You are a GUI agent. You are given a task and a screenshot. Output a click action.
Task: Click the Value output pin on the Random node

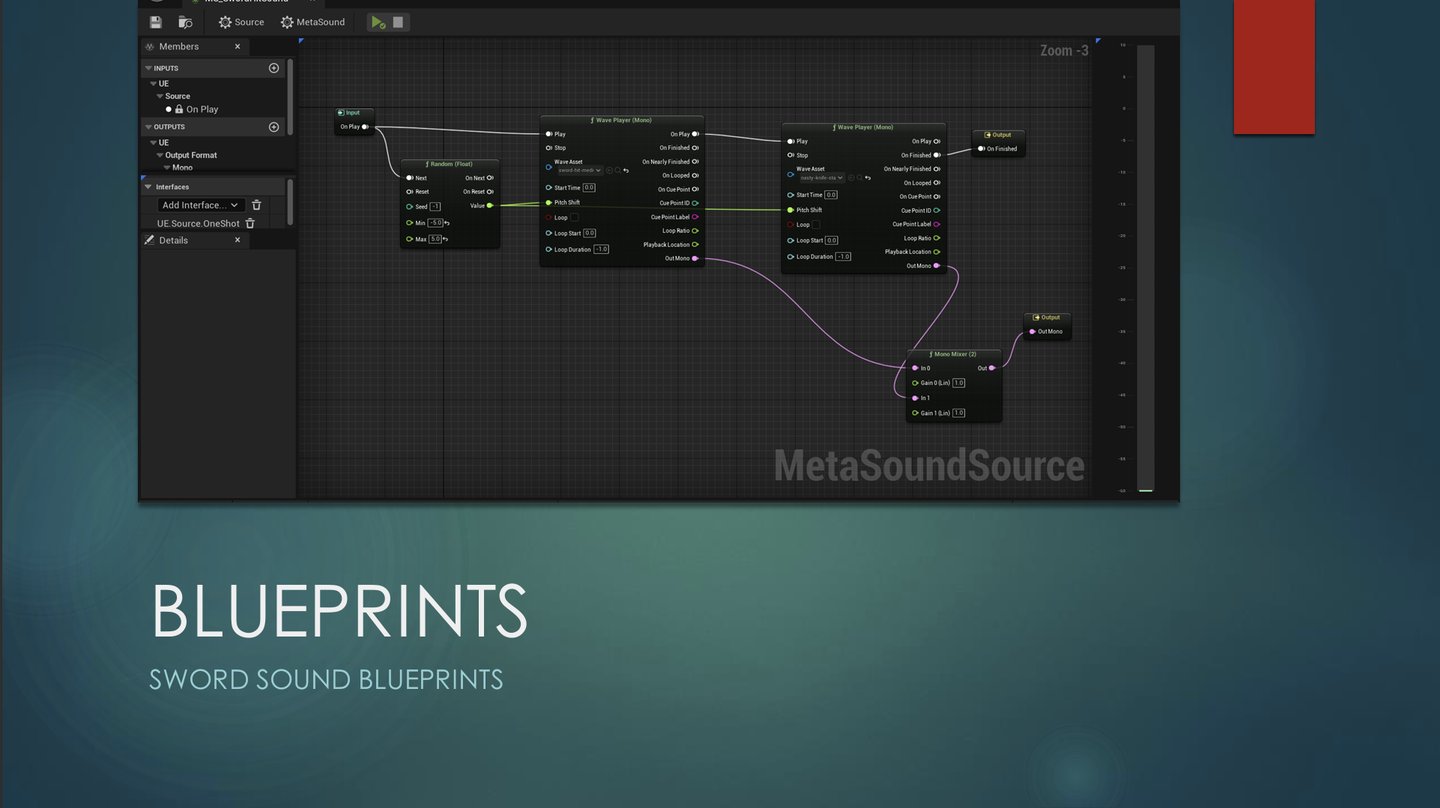[490, 205]
